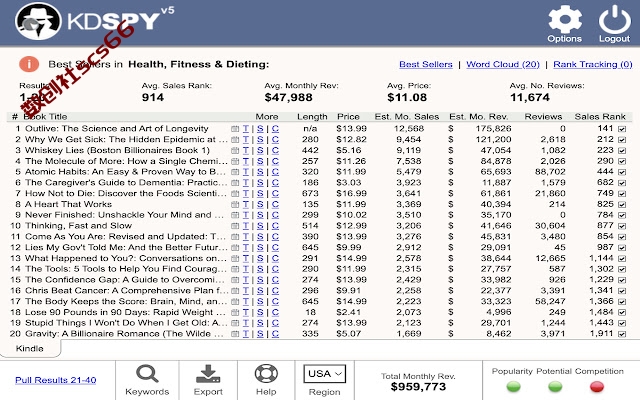This screenshot has width=640, height=400.
Task: Click Book Title column header
Action: coord(45,117)
